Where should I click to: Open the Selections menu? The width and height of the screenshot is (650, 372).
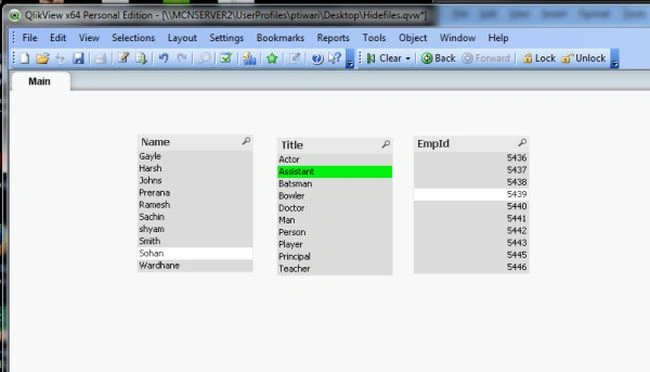(133, 38)
